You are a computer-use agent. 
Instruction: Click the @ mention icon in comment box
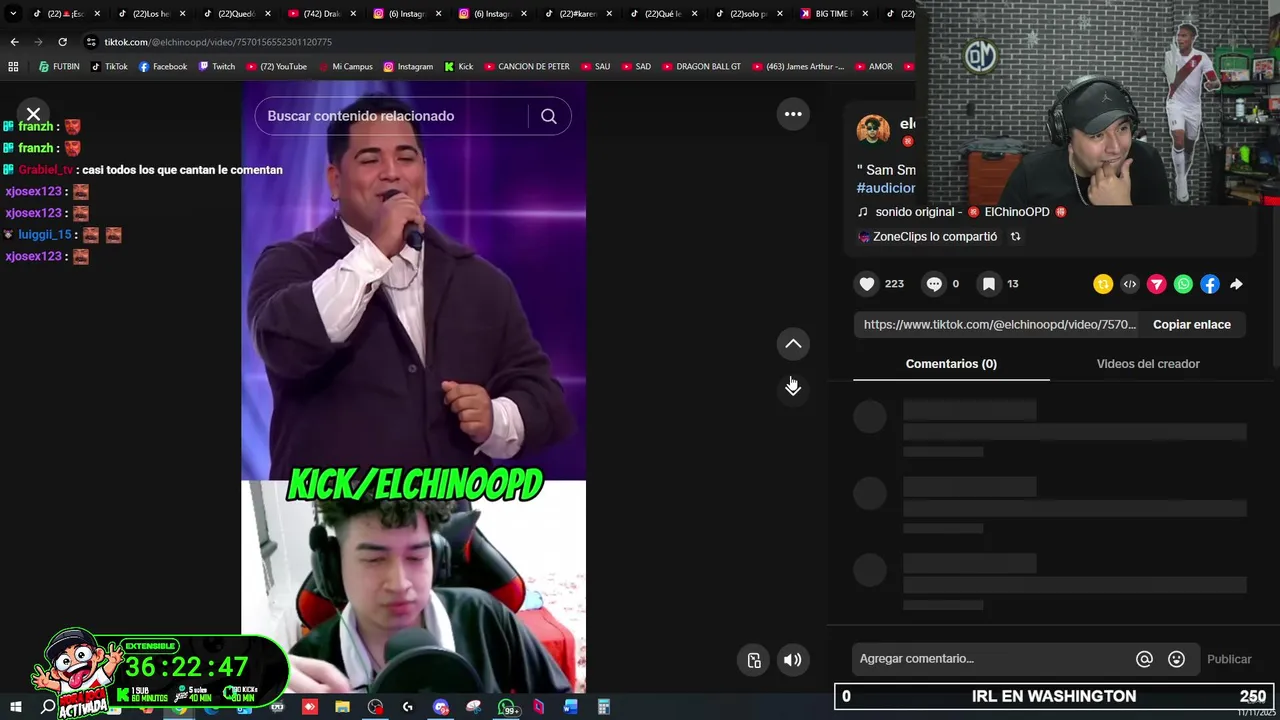(1144, 659)
